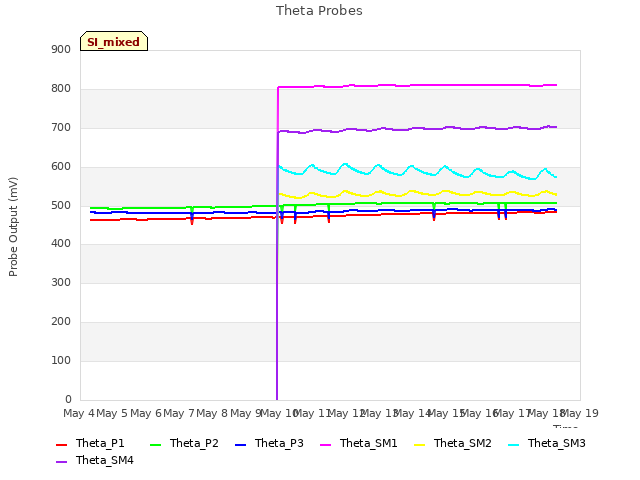Click the magenta Theta_SM1 legend swatch

[x=326, y=444]
